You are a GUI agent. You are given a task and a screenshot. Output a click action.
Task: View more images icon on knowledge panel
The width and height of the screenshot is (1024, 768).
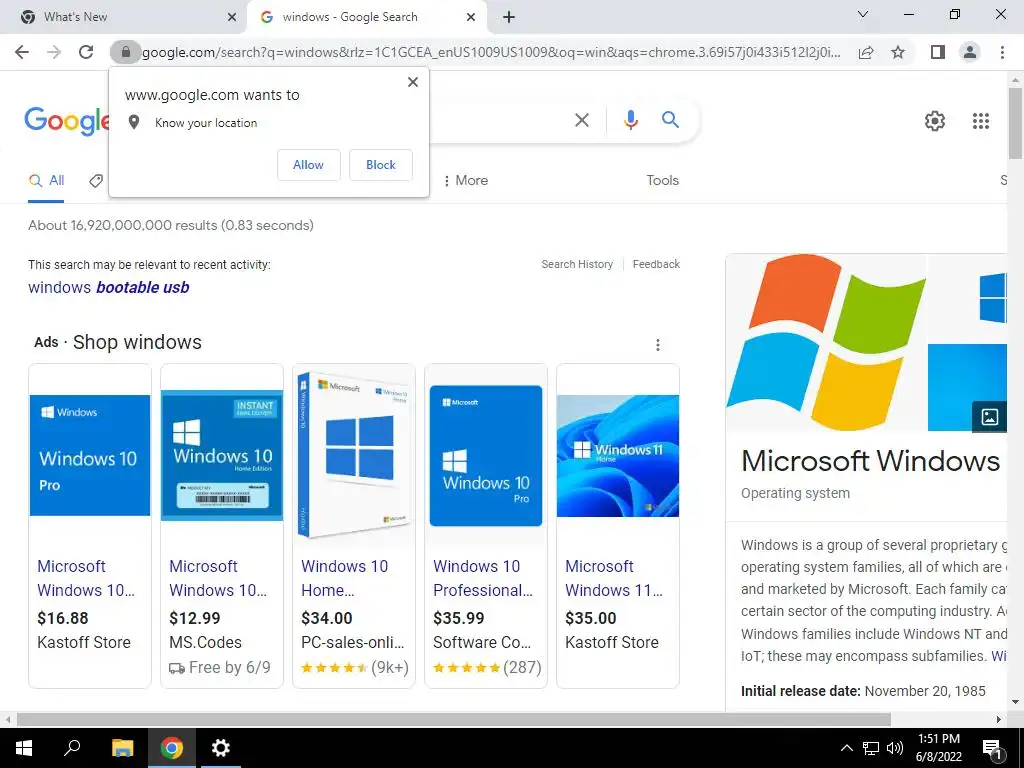[x=989, y=417]
